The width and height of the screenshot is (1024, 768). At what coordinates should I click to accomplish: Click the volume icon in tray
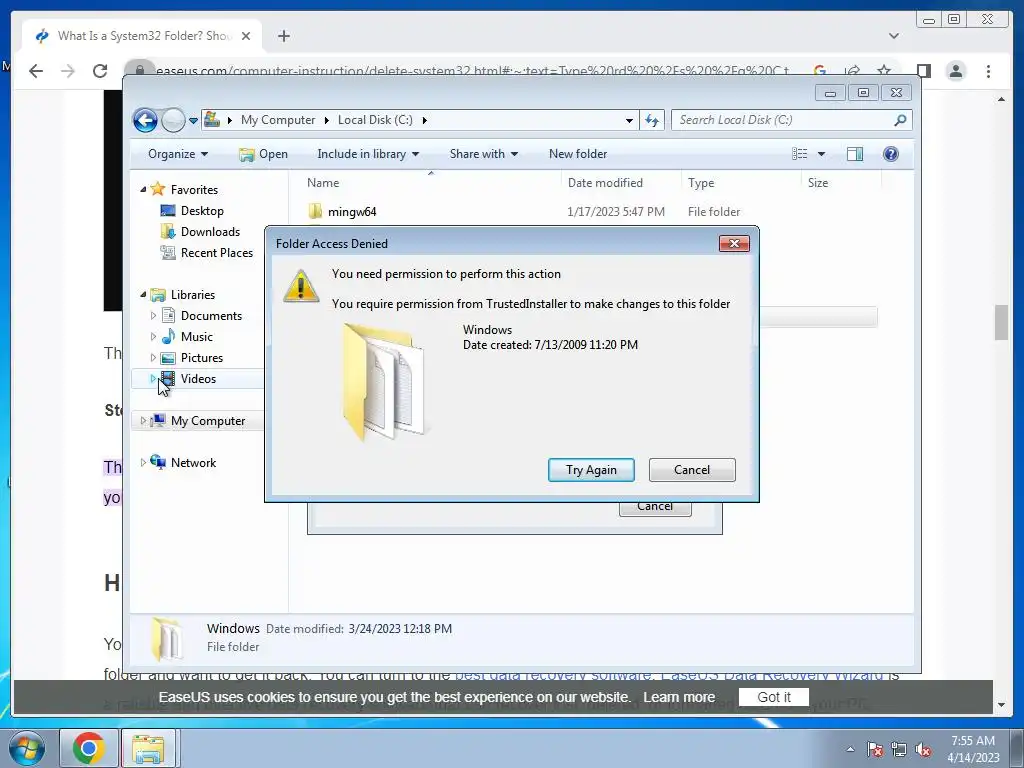pyautogui.click(x=923, y=750)
